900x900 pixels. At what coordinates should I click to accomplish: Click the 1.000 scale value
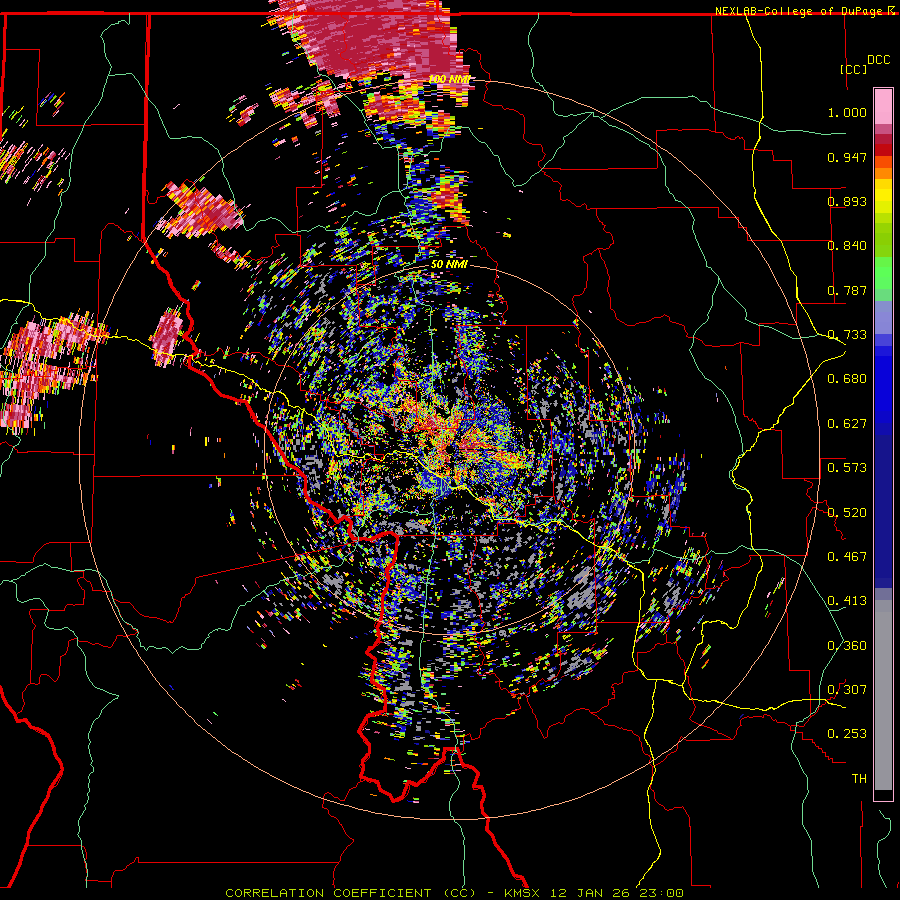point(847,112)
